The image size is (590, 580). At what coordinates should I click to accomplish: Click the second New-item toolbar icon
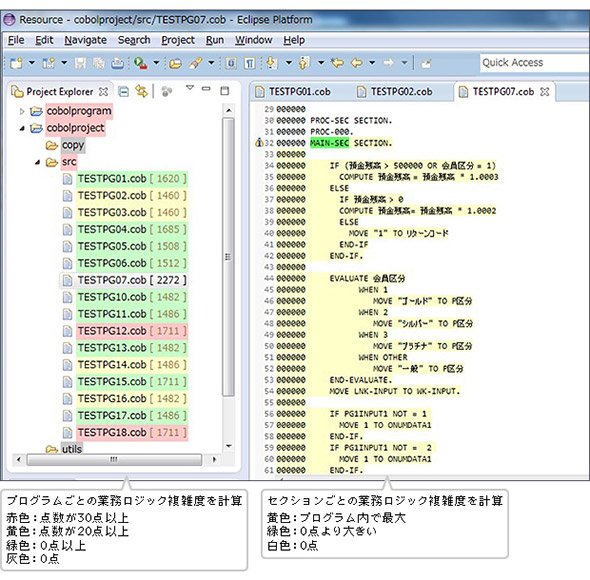coord(49,63)
